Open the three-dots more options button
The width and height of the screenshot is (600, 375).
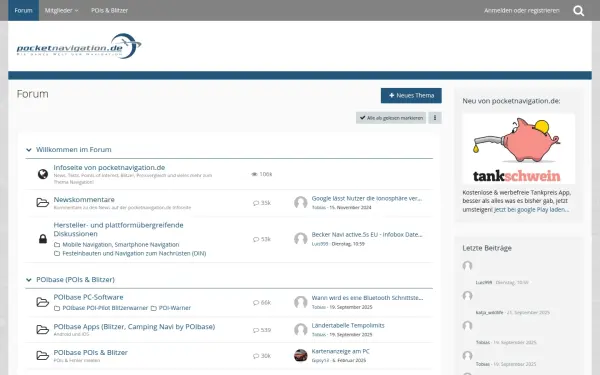click(x=435, y=118)
